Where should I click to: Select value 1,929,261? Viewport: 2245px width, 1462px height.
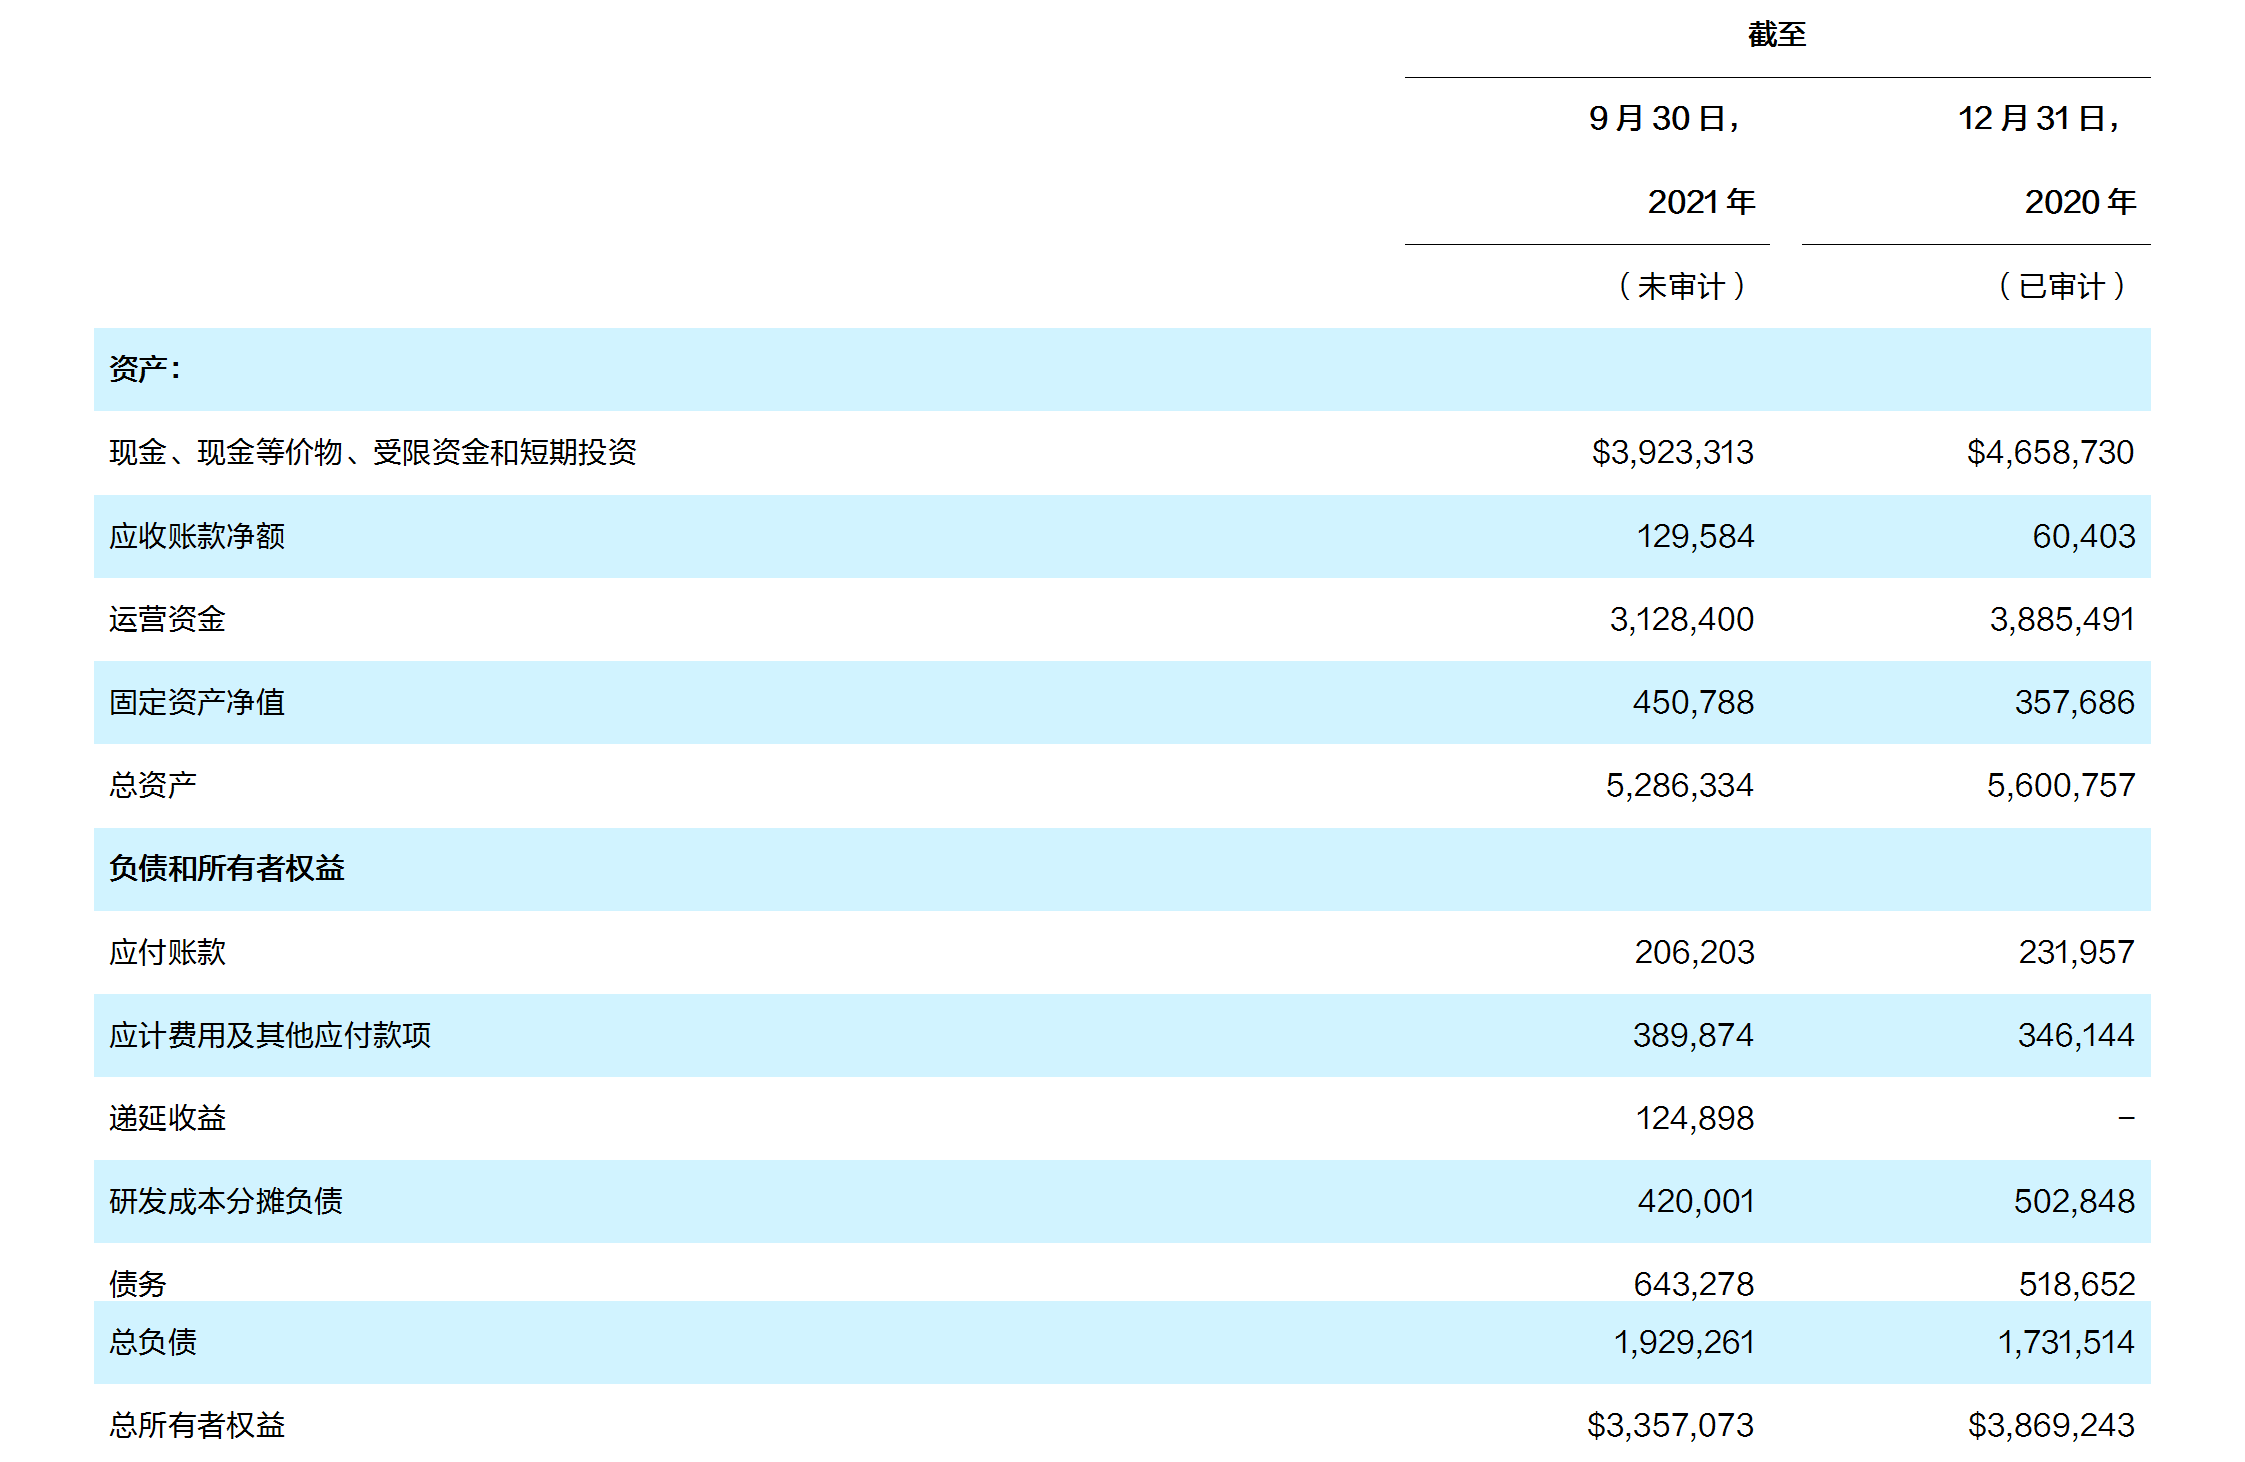[x=1684, y=1342]
